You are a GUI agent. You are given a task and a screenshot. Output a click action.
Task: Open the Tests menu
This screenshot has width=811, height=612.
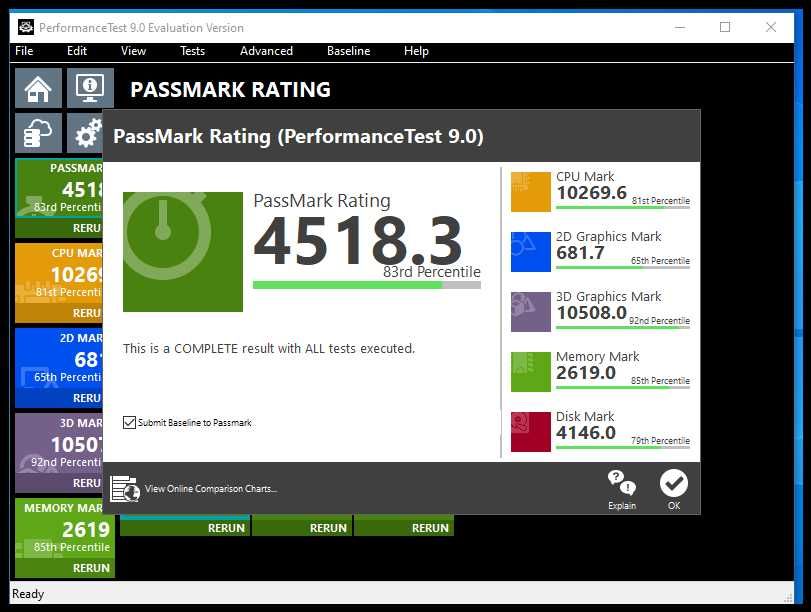(192, 51)
